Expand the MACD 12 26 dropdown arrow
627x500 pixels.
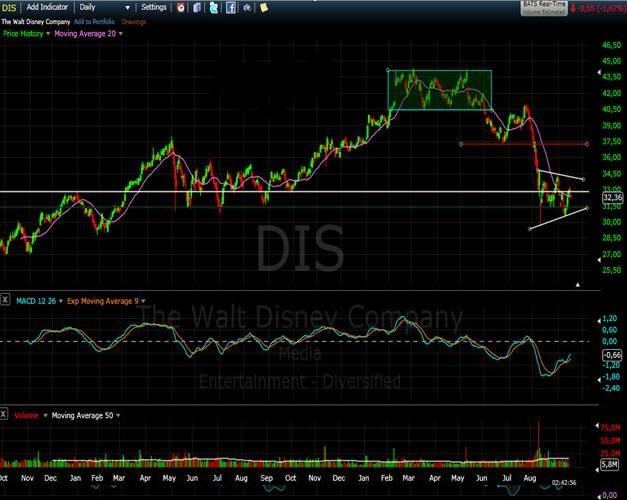click(61, 301)
